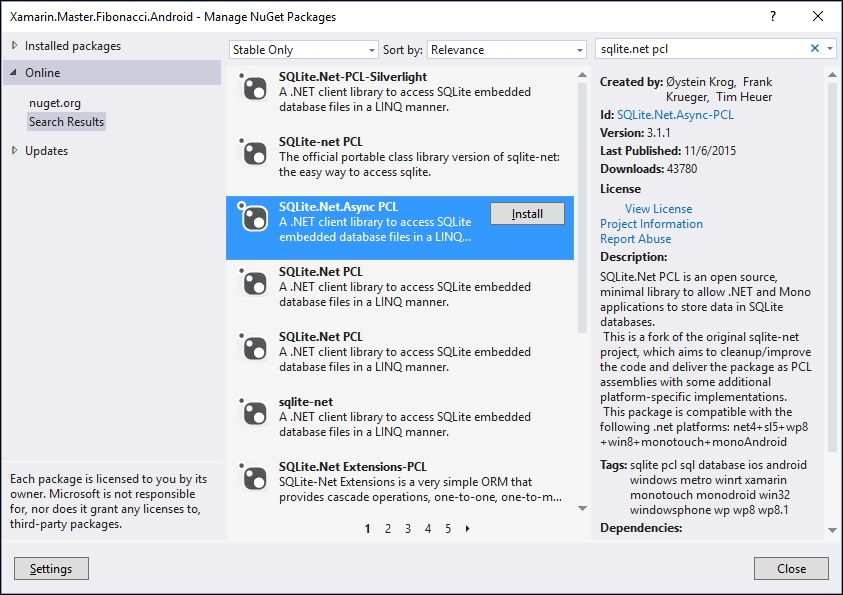Image resolution: width=843 pixels, height=595 pixels.
Task: Click the Dependencies heading
Action: click(641, 528)
